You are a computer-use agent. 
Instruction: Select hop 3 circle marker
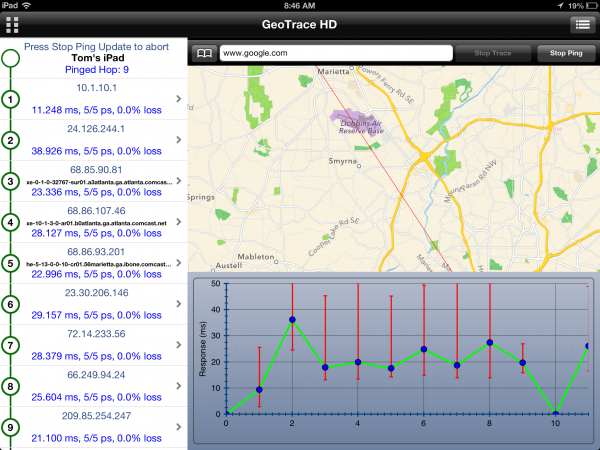click(x=10, y=181)
